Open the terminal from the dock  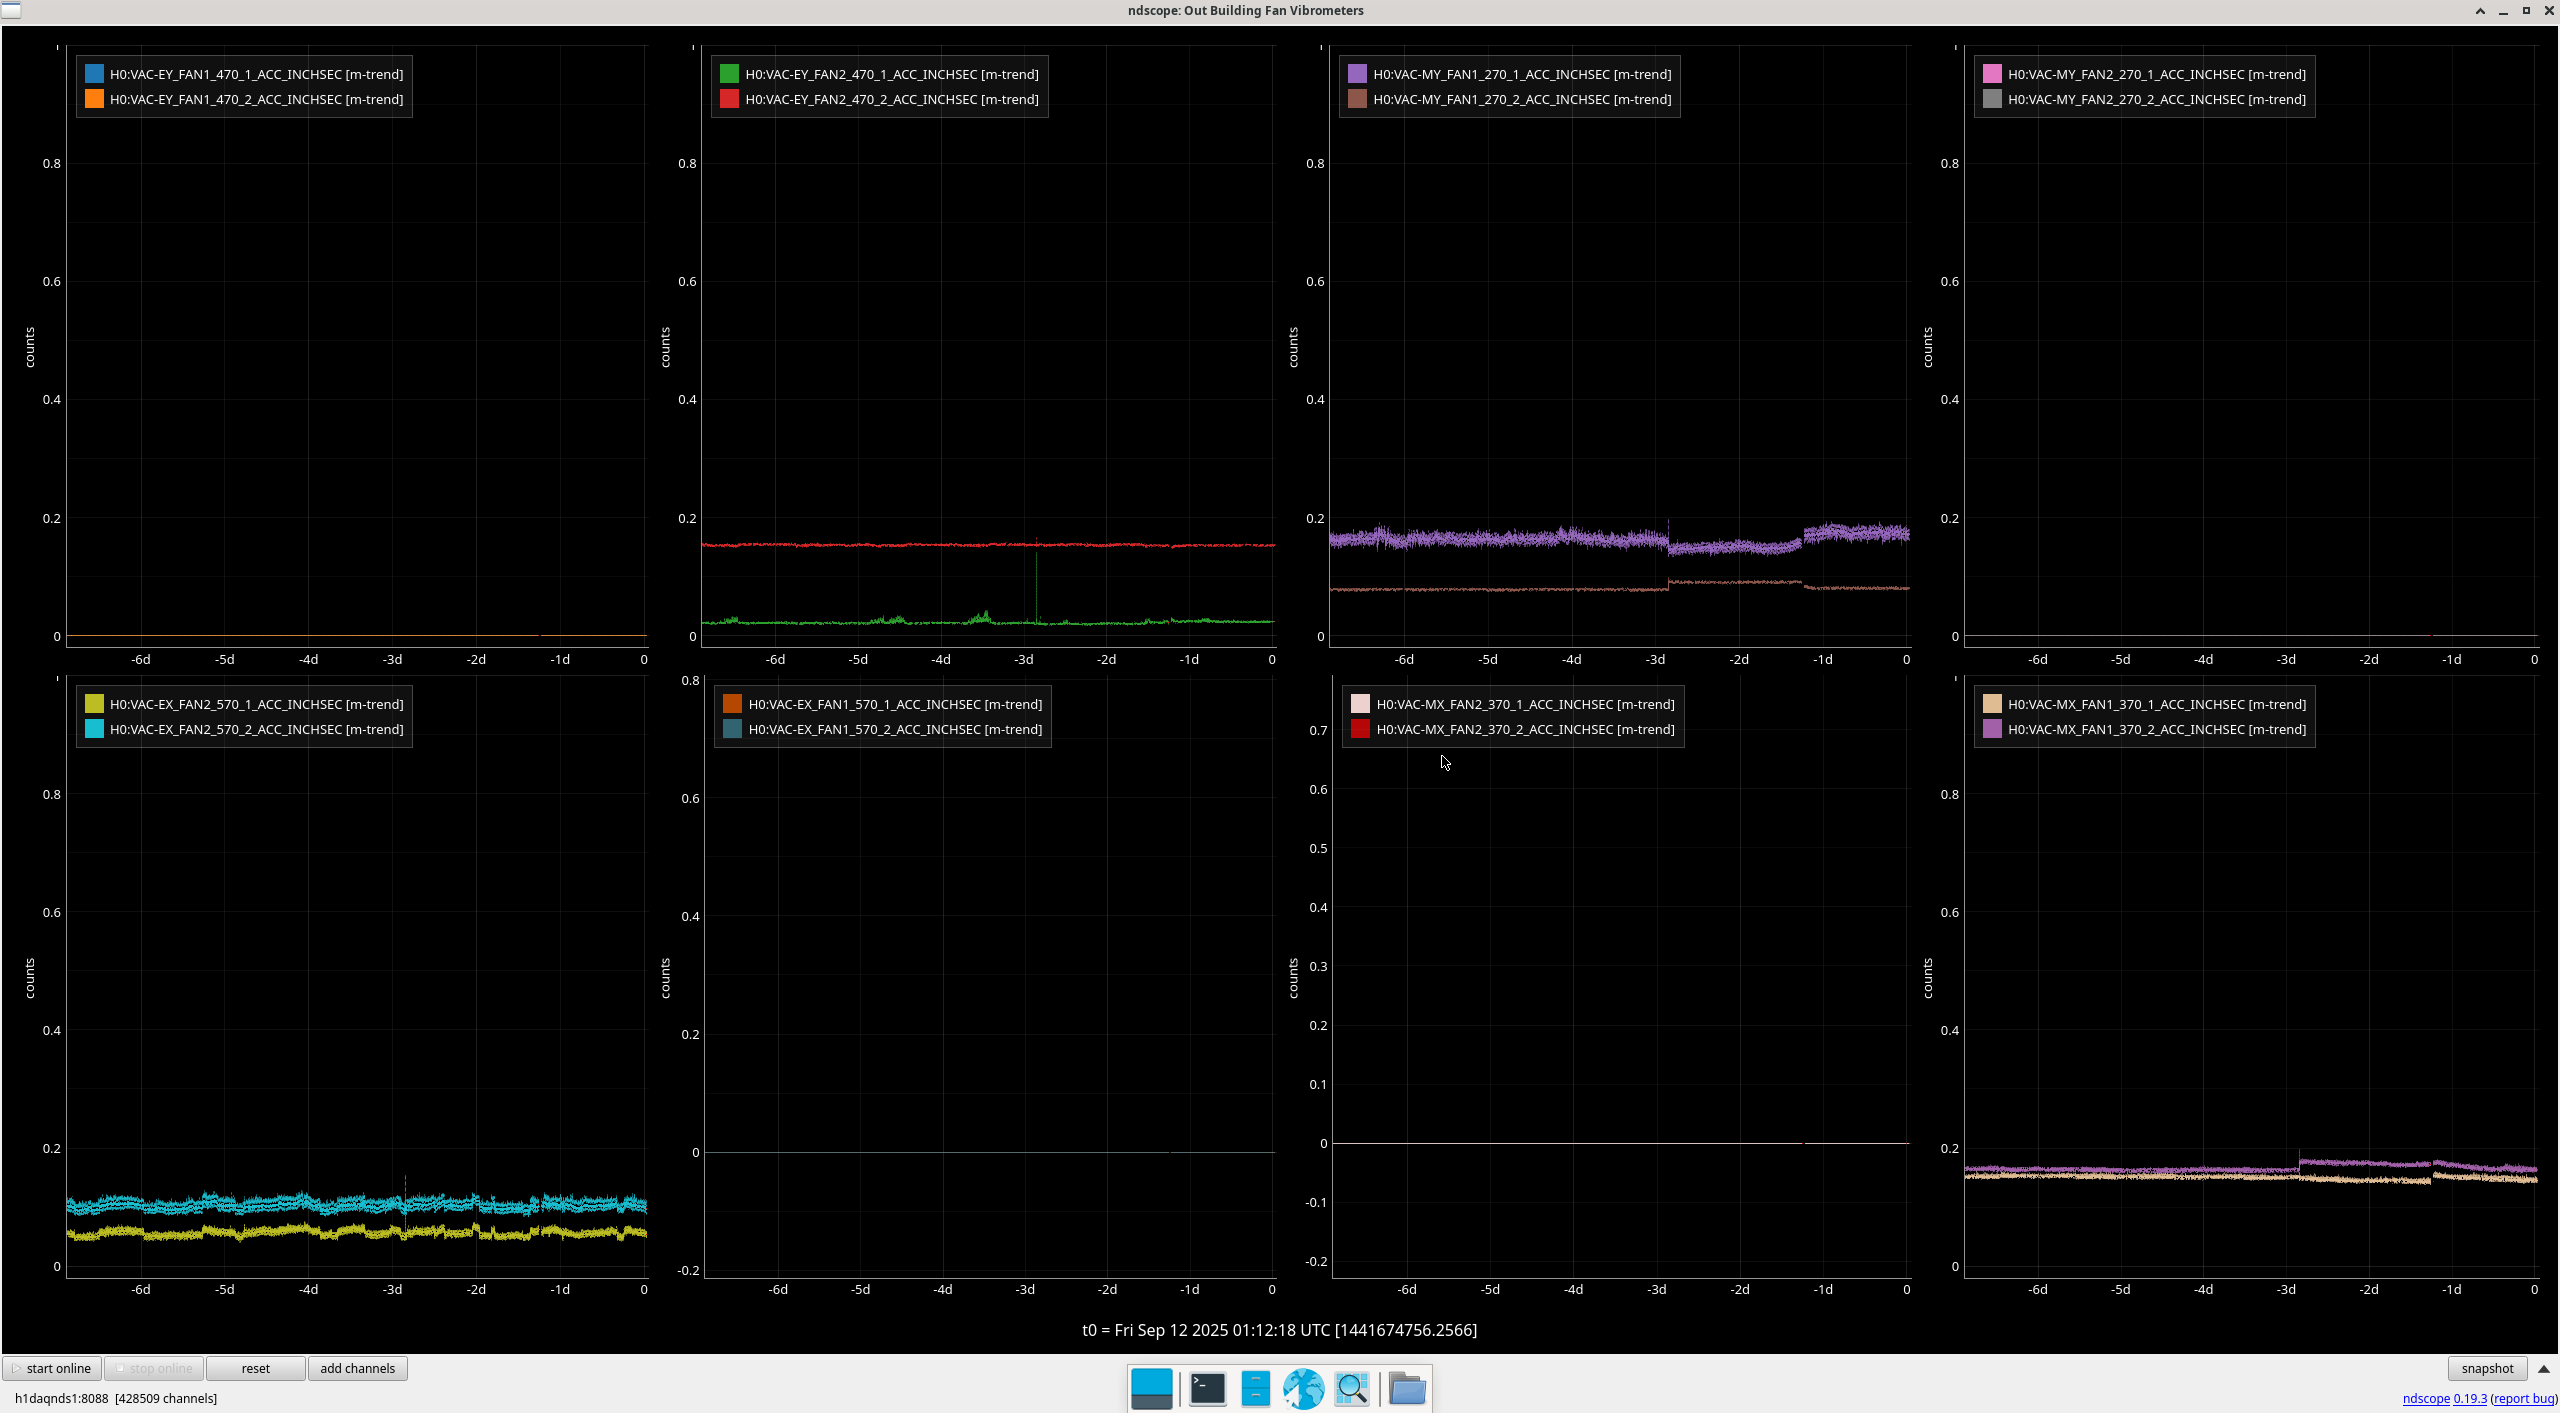pyautogui.click(x=1207, y=1388)
